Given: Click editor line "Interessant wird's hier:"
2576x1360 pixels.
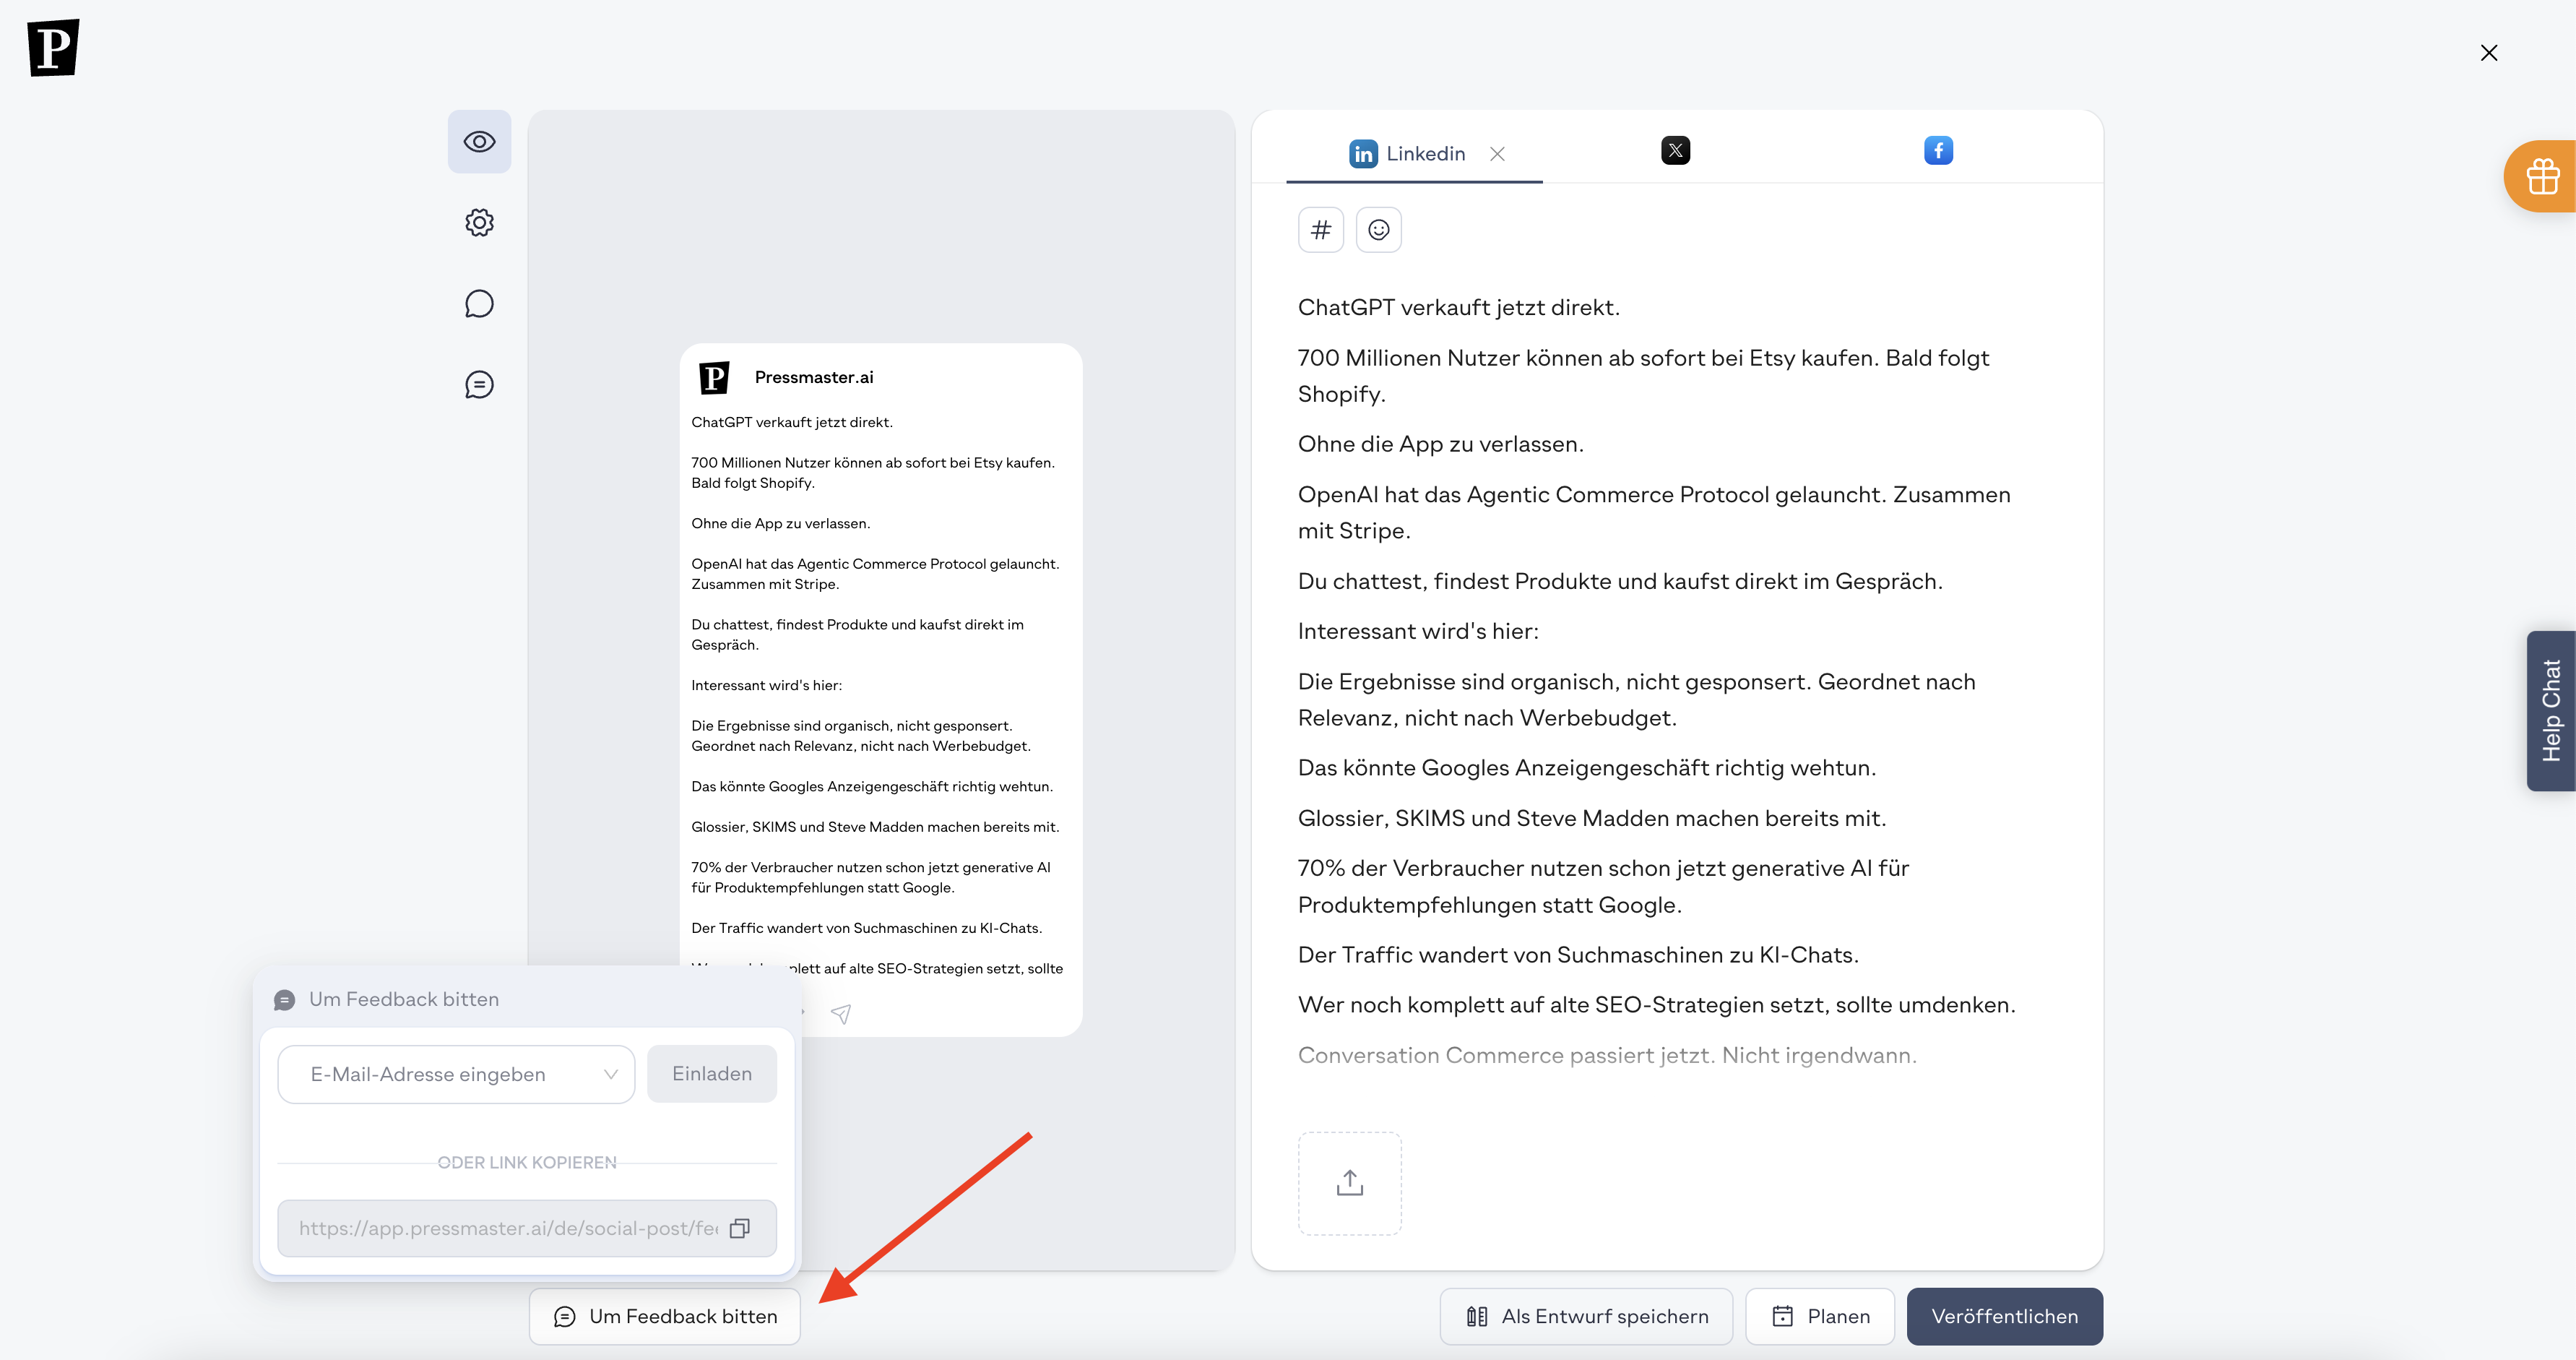Looking at the screenshot, I should point(1418,631).
